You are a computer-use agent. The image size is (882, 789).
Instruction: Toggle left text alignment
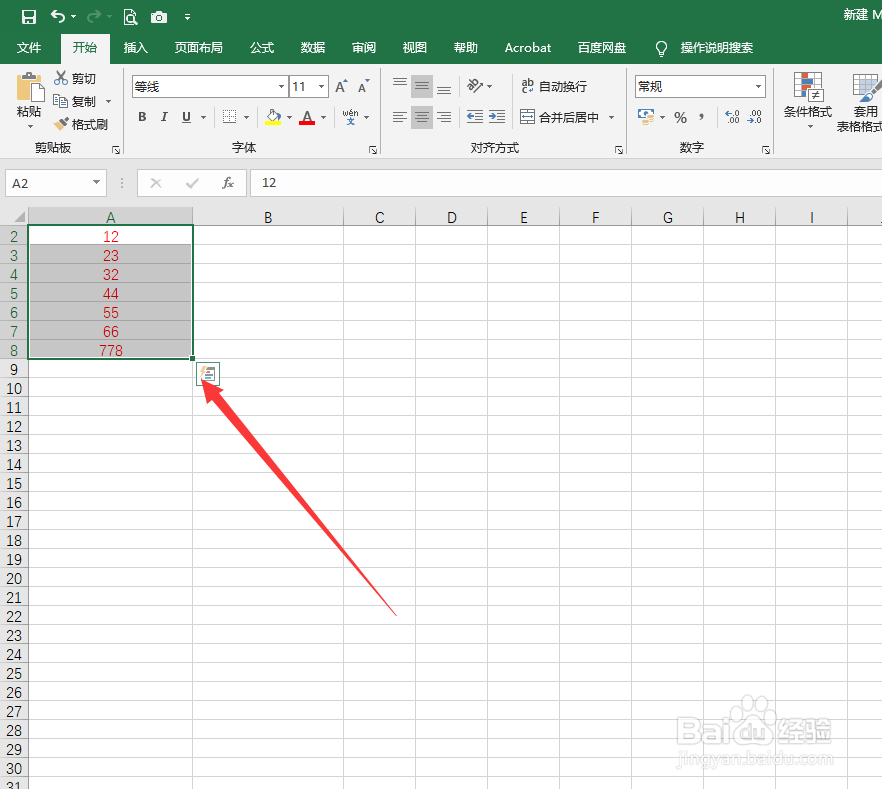[x=399, y=117]
